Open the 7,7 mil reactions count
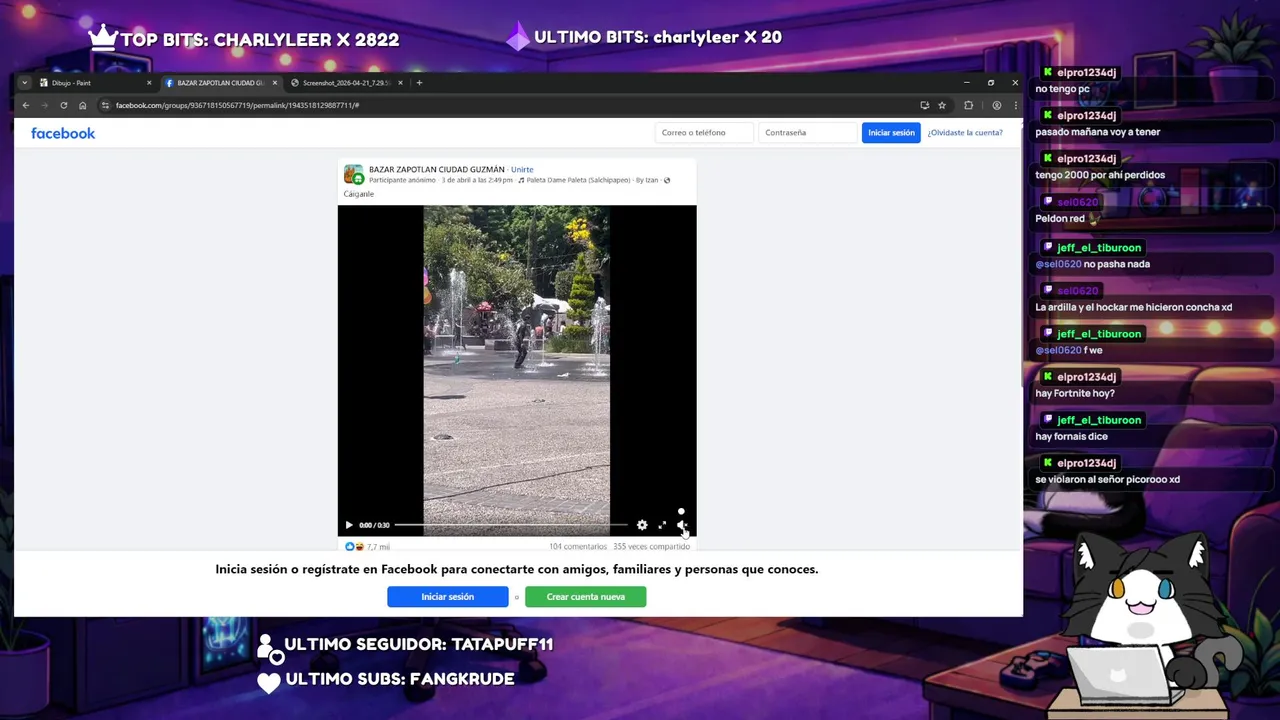Screen dimensions: 1280x720 378,547
